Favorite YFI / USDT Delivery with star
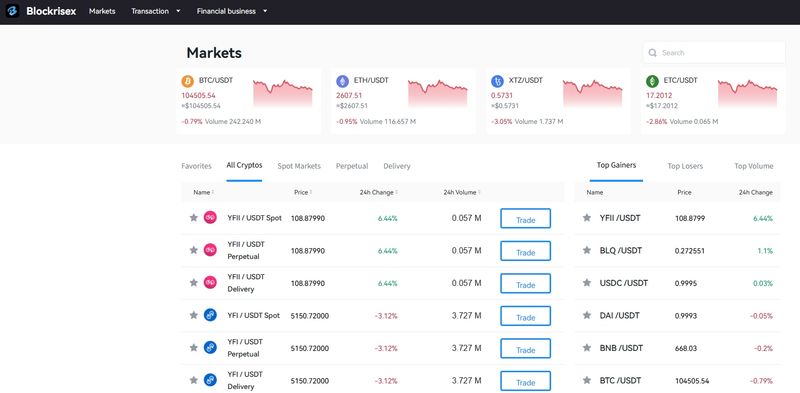 pyautogui.click(x=193, y=380)
